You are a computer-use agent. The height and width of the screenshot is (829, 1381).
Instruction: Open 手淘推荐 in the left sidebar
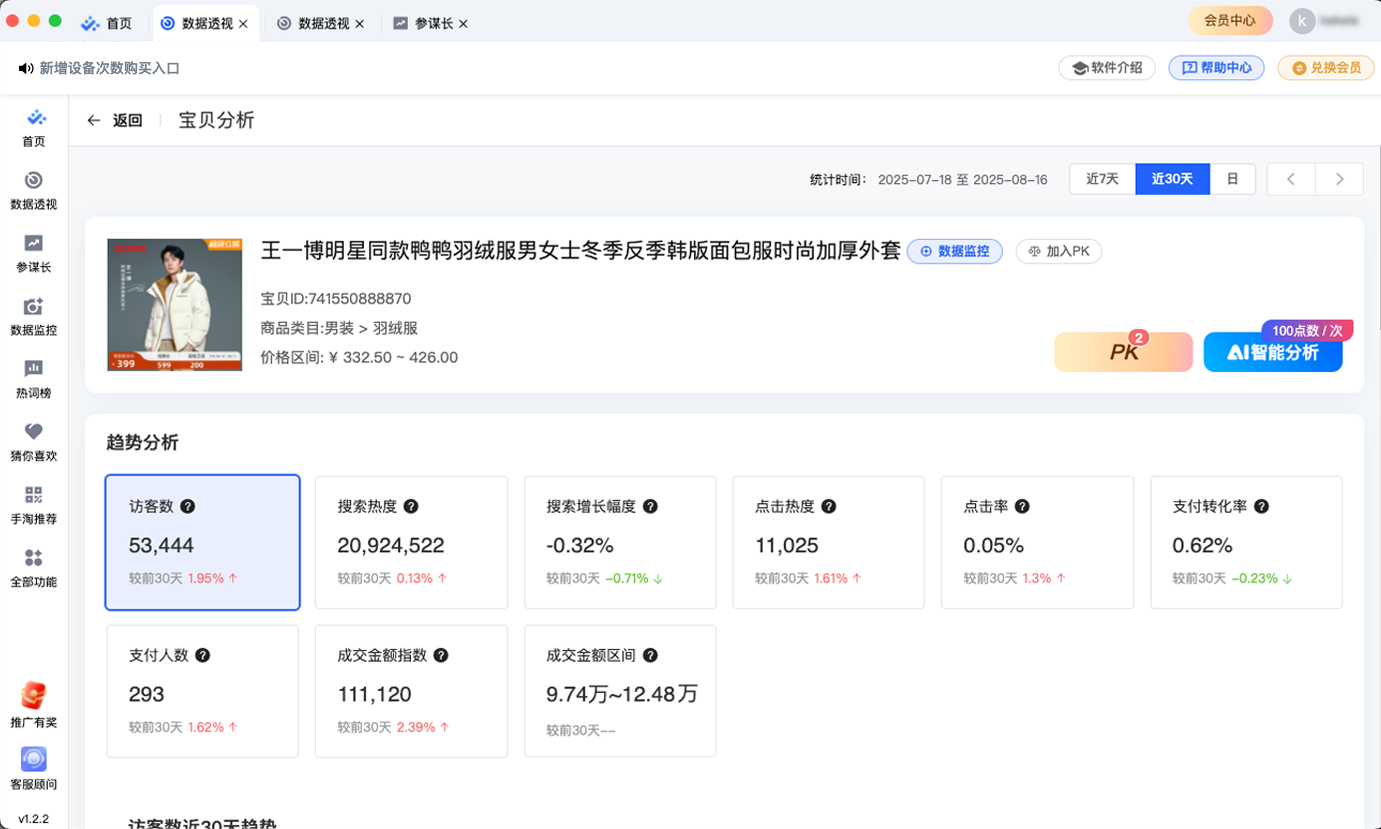[x=33, y=504]
